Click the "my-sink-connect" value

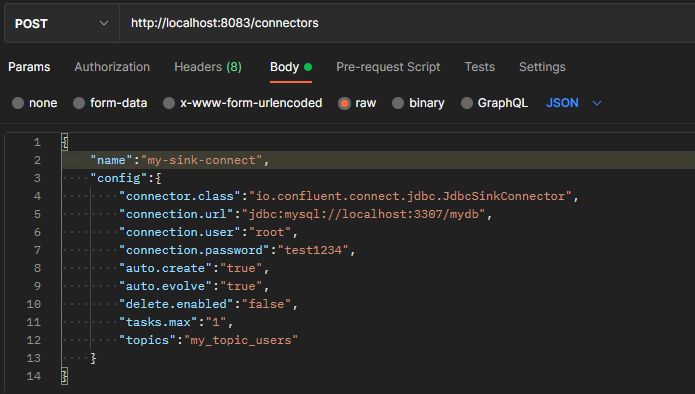tap(201, 160)
